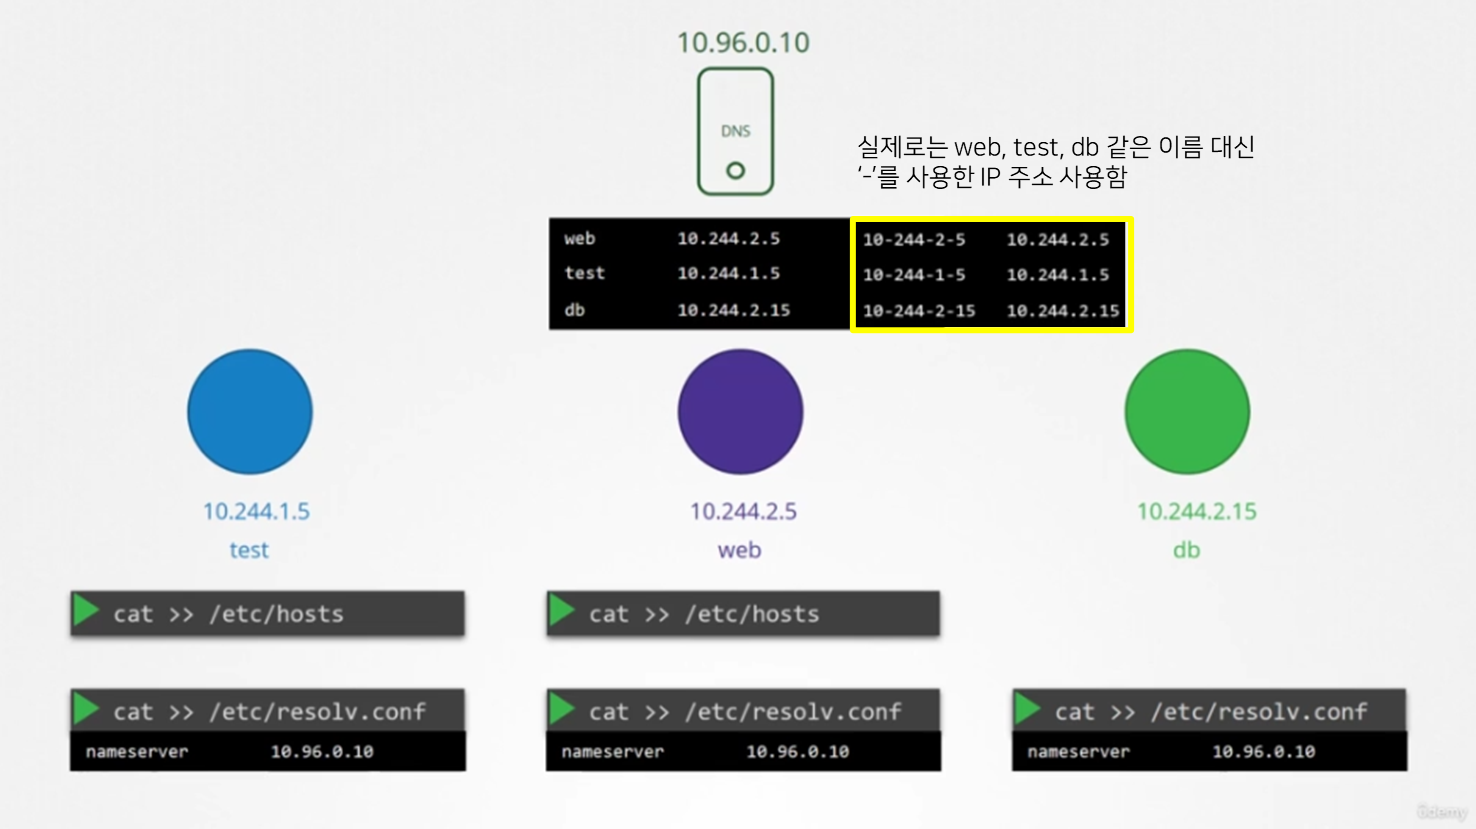Click the Udemy watermark logo
Viewport: 1476px width, 829px height.
tap(1441, 811)
